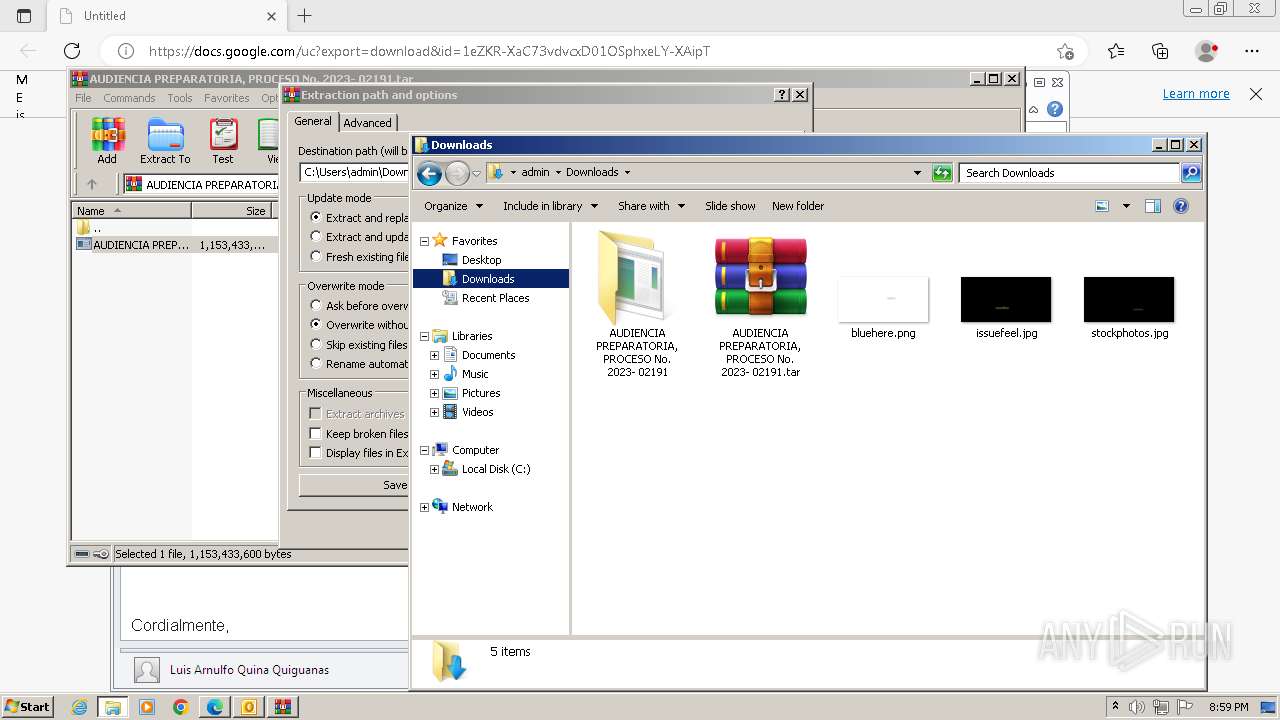
Task: Select Ask before overwrite radio
Action: [316, 305]
